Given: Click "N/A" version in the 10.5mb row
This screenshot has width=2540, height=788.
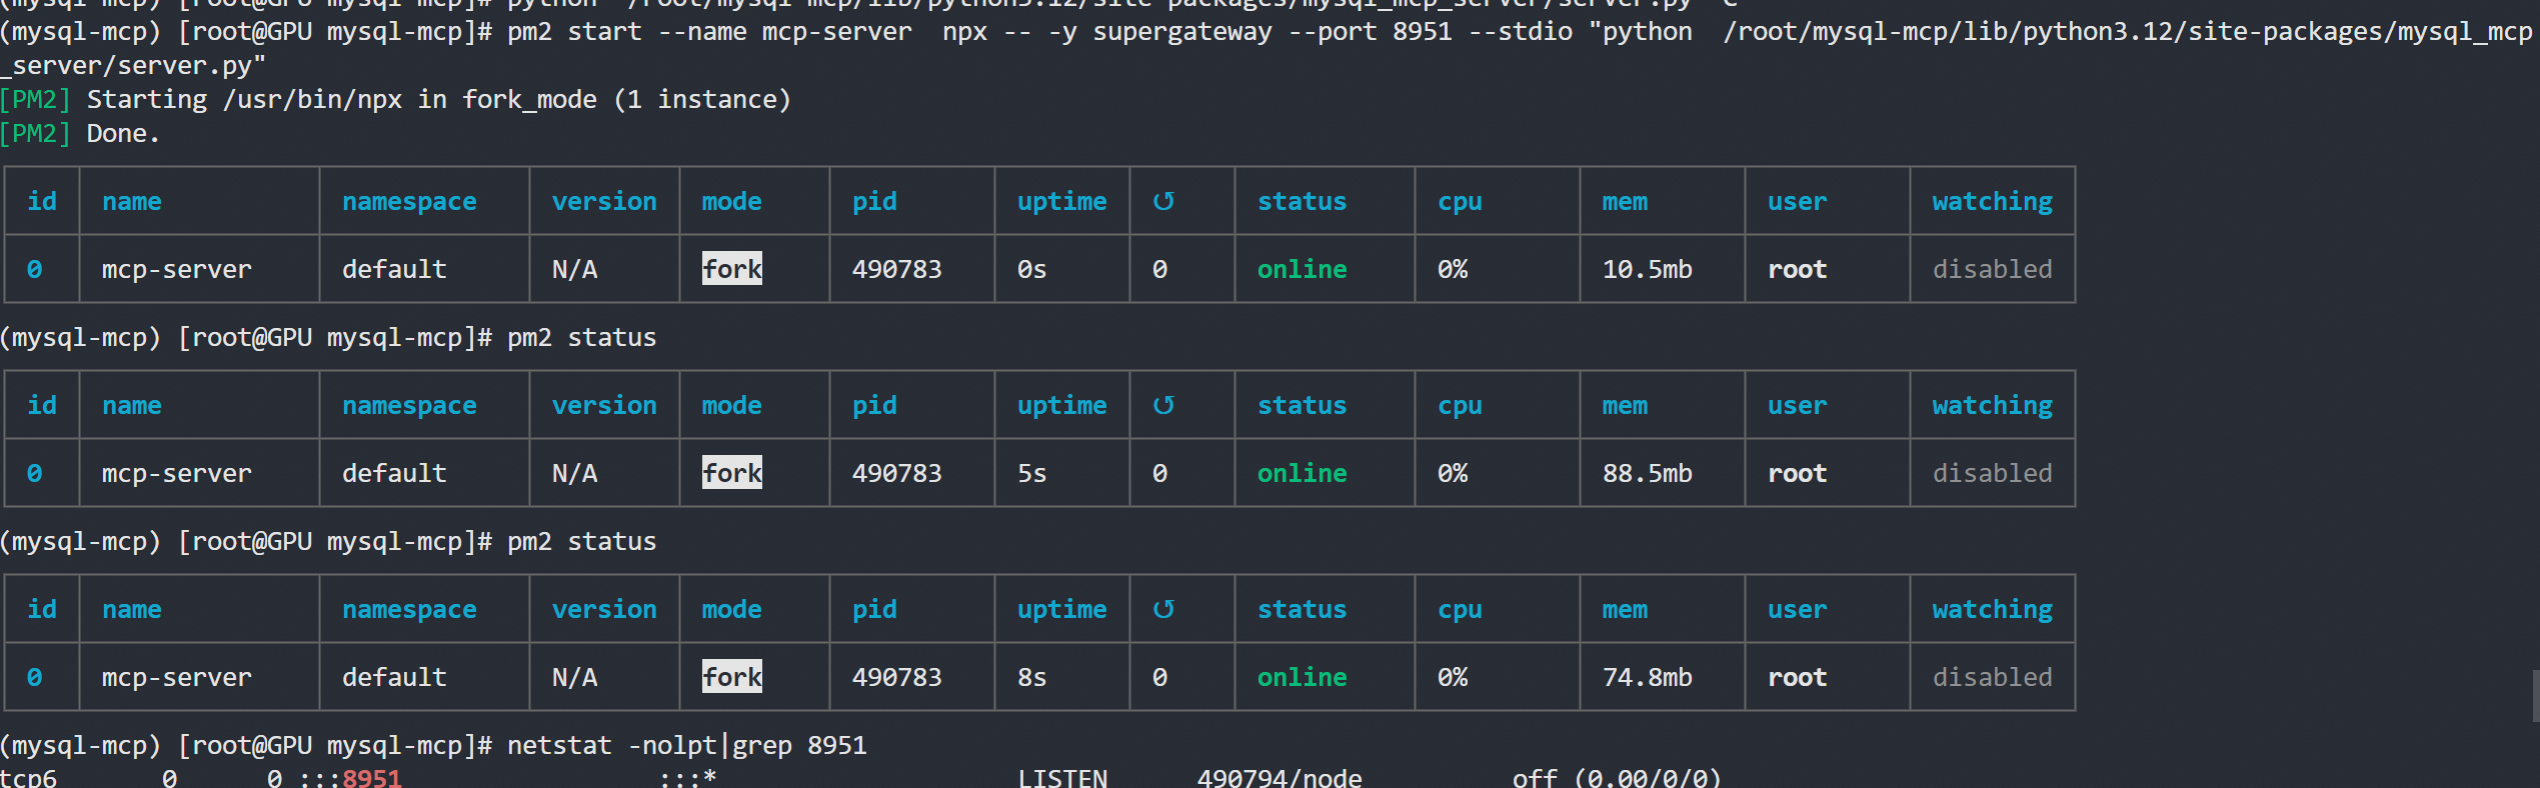Looking at the screenshot, I should tap(575, 269).
